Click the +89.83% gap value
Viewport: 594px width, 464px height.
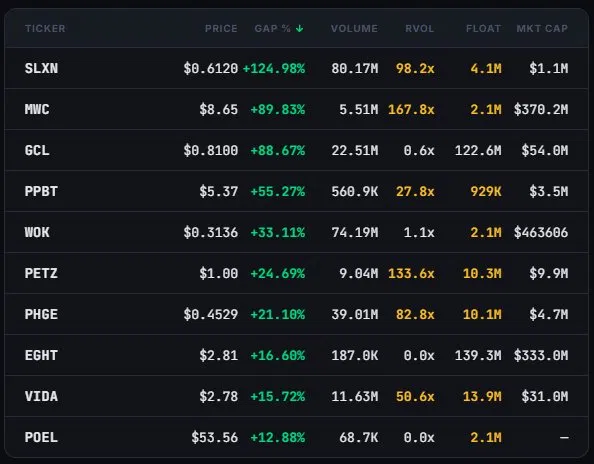point(278,109)
